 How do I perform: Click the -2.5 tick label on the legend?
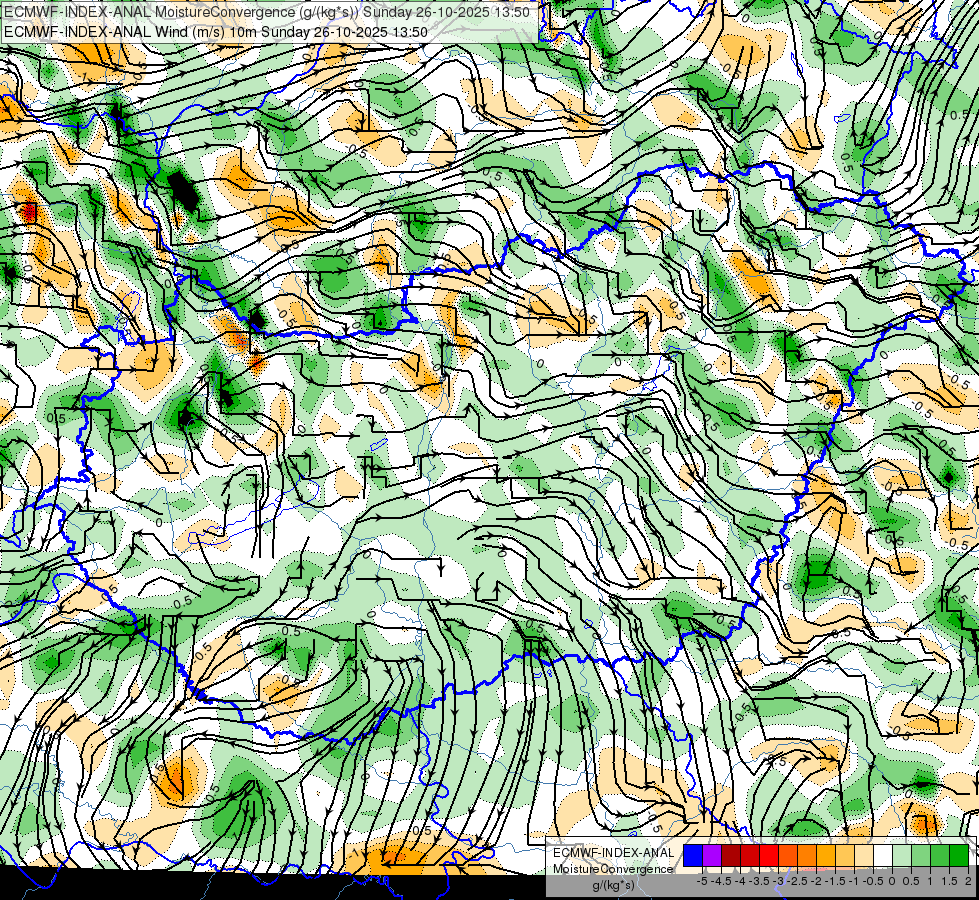(x=797, y=881)
